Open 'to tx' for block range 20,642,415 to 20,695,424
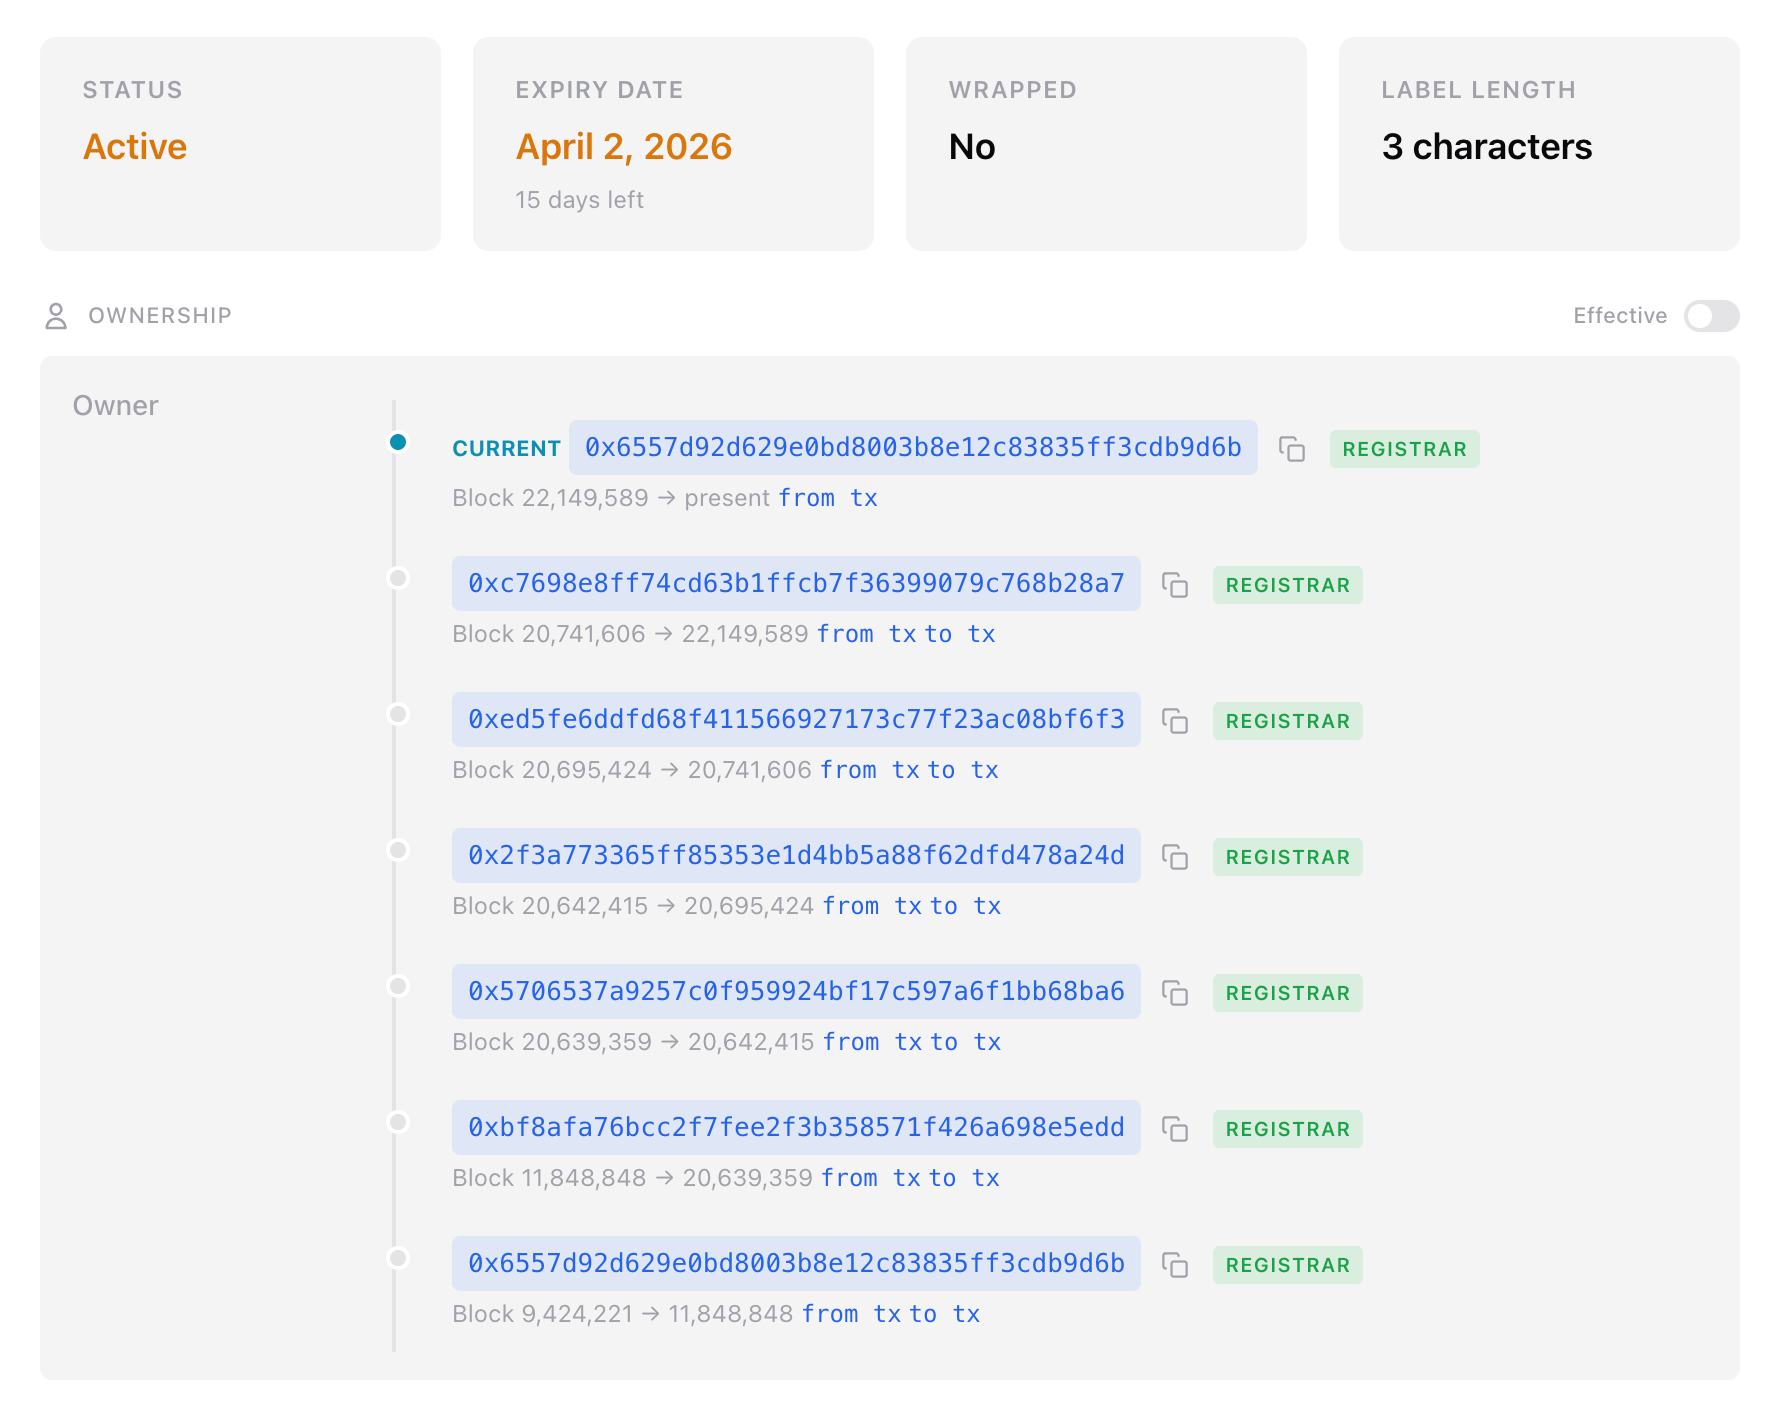This screenshot has width=1782, height=1420. (965, 906)
